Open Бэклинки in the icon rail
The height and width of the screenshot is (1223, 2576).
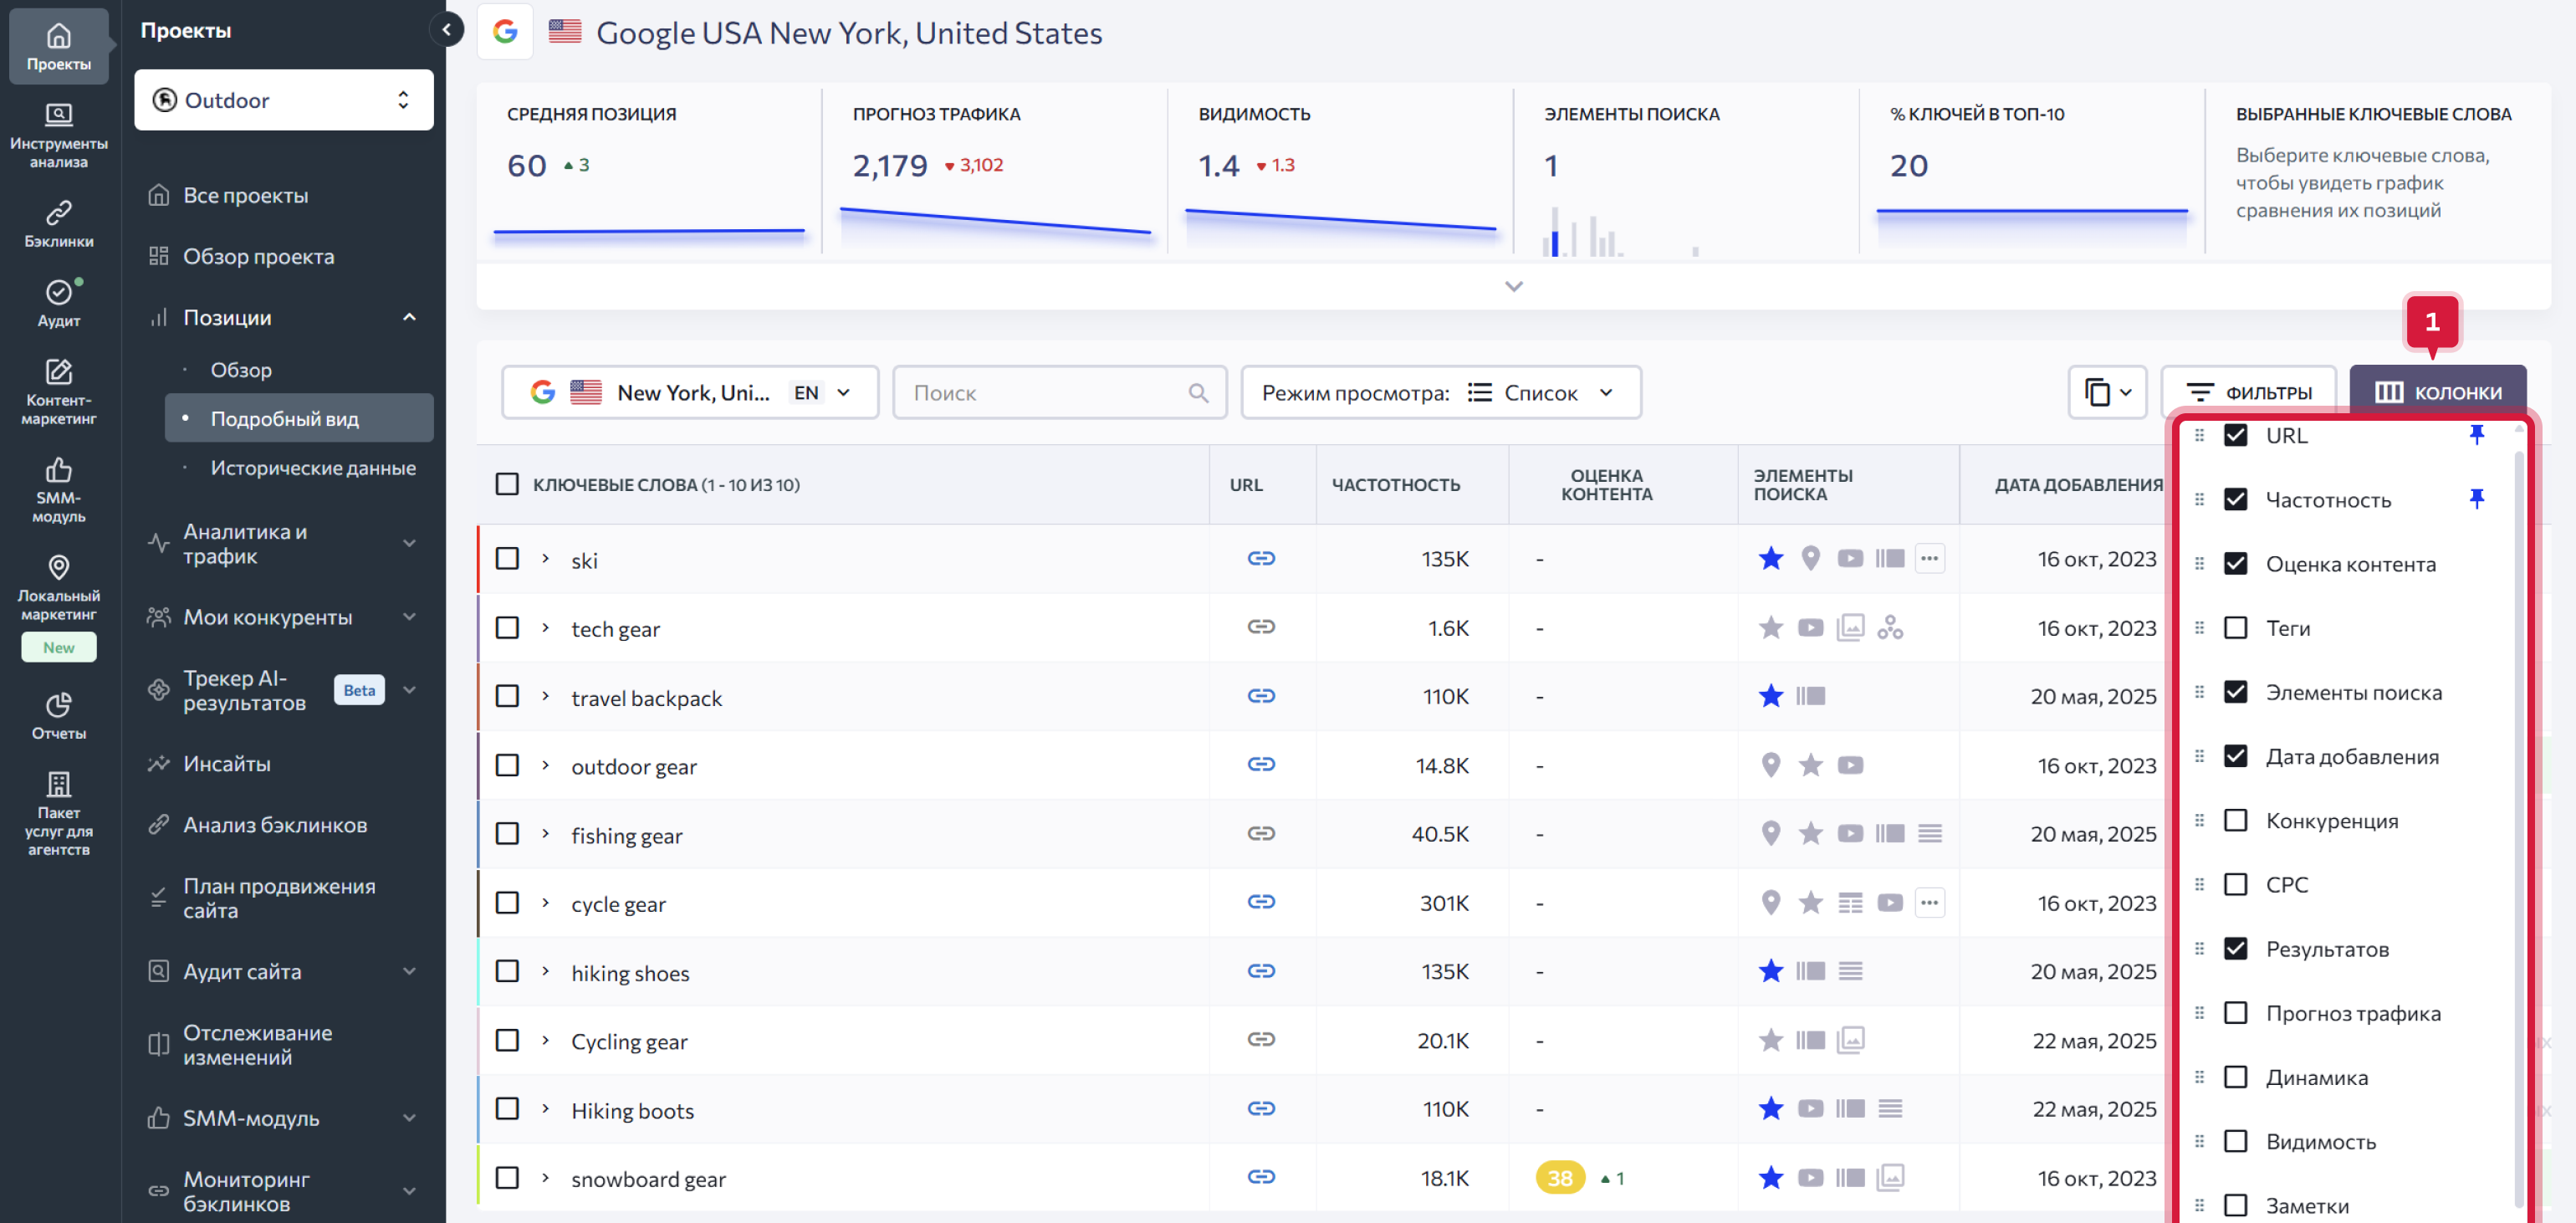point(59,224)
